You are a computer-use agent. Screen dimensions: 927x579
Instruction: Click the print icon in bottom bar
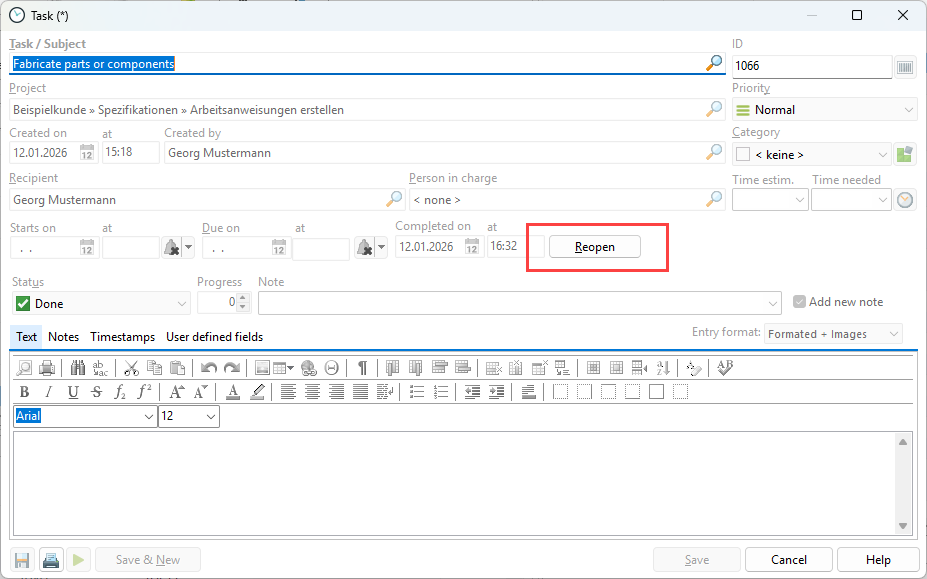pos(50,560)
